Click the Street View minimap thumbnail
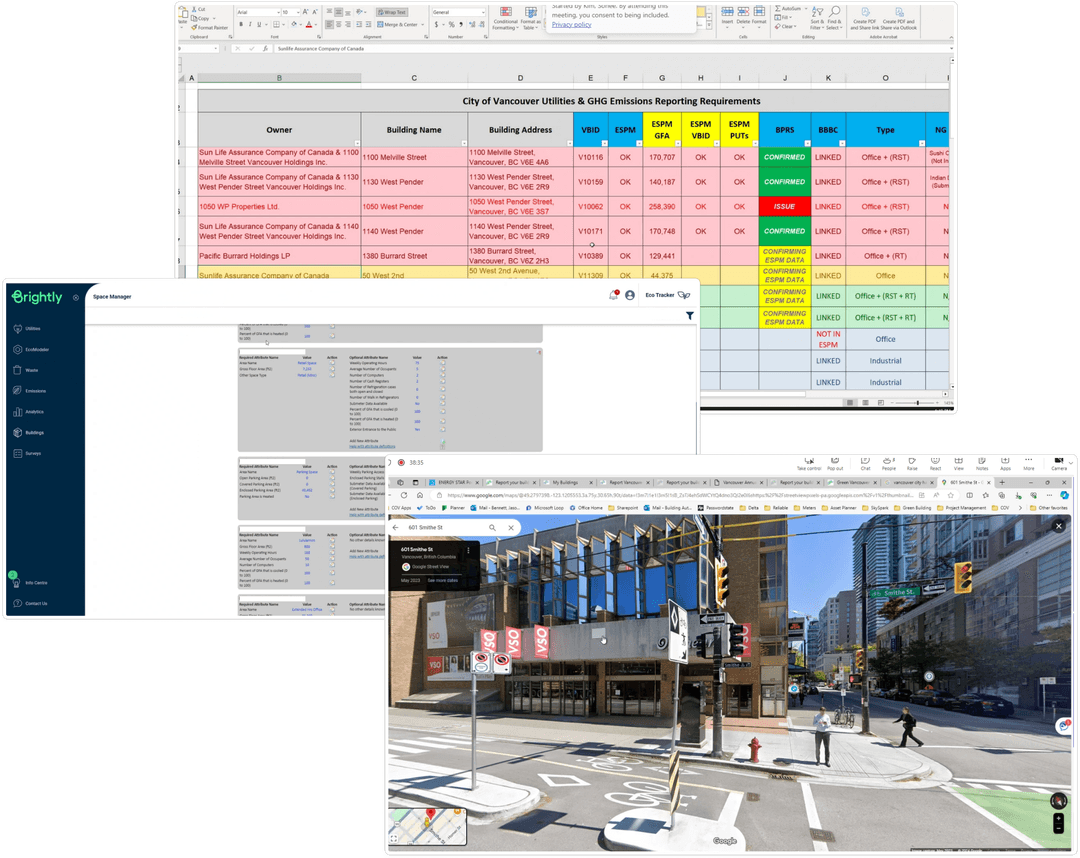This screenshot has width=1080, height=858. tap(428, 826)
